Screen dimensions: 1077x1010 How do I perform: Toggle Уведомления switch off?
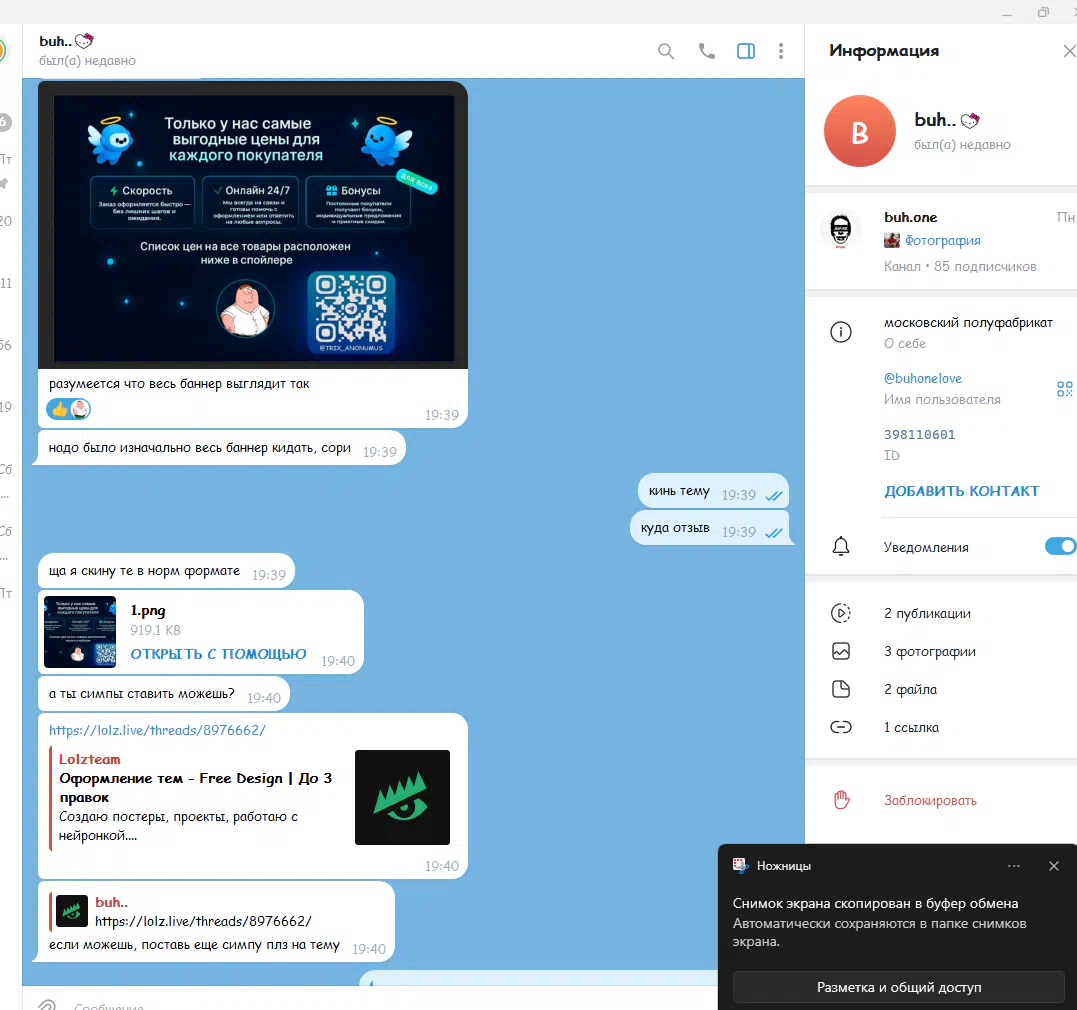tap(1059, 546)
